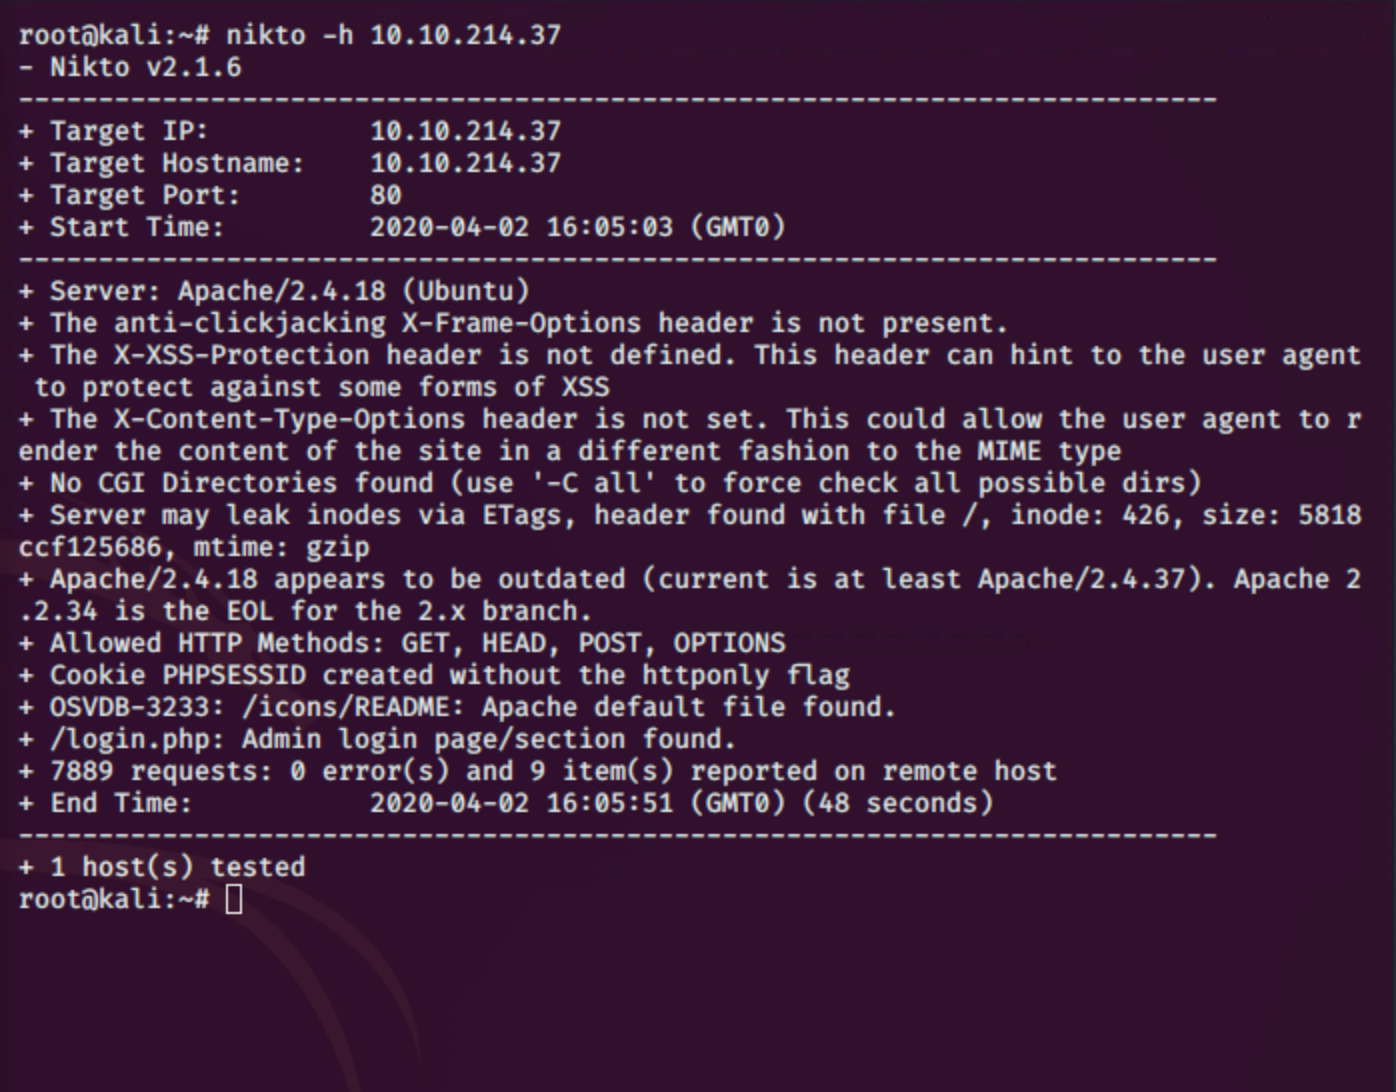Select the 'Nikto v2.1.6' version line
Image resolution: width=1396 pixels, height=1092 pixels.
click(145, 67)
